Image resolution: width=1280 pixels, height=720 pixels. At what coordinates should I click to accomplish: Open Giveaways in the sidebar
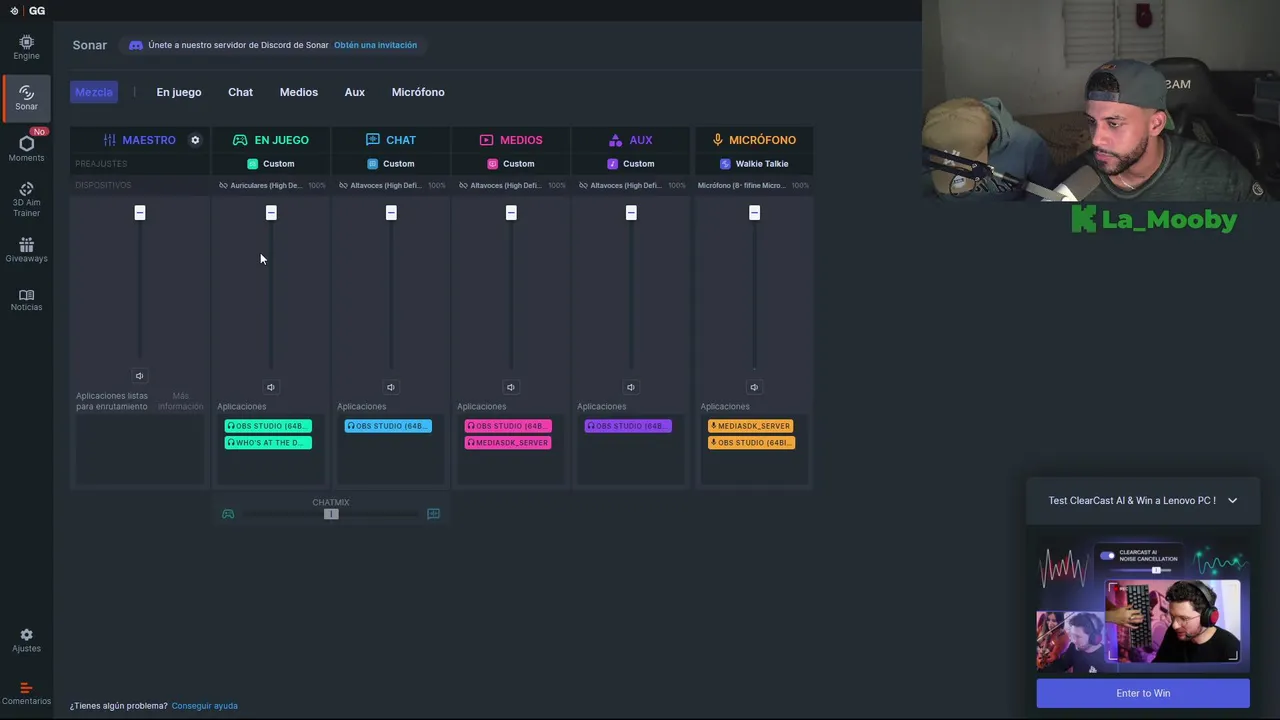26,250
